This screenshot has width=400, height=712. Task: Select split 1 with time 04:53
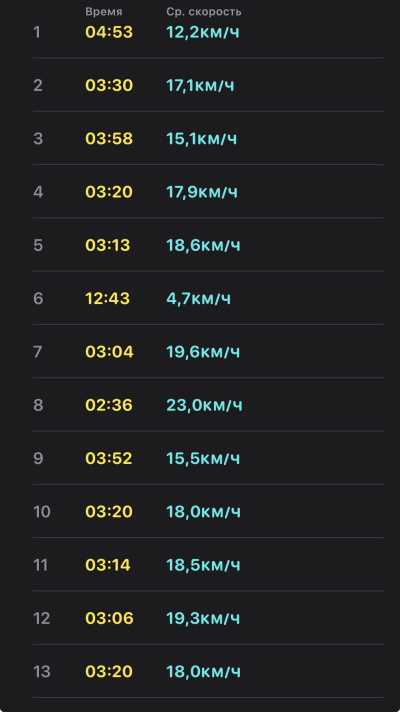[208, 32]
